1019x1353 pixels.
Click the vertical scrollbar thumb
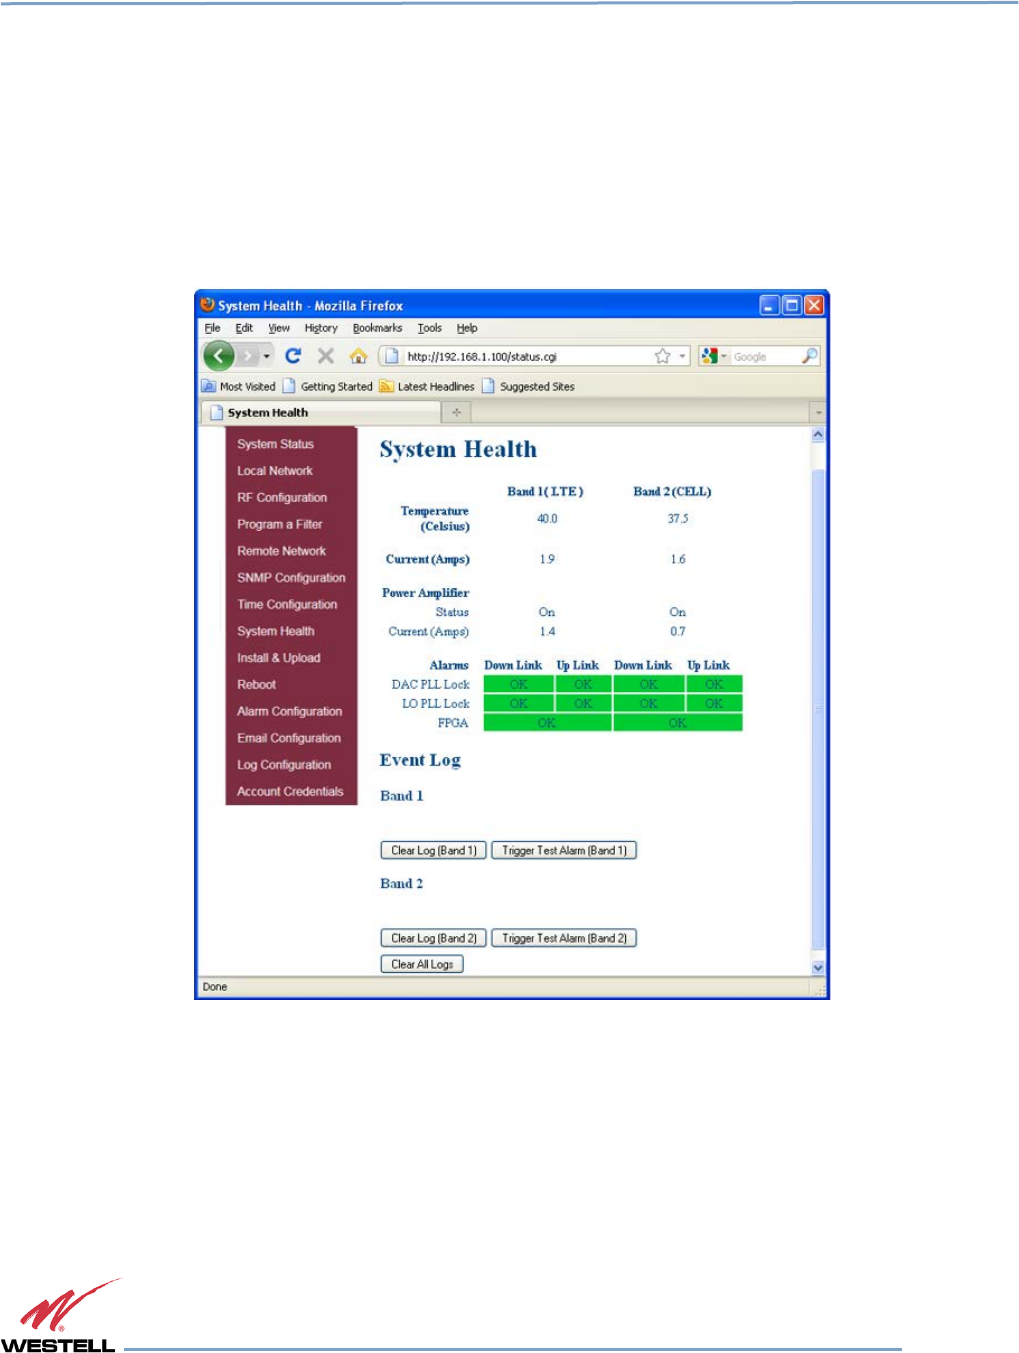(818, 709)
